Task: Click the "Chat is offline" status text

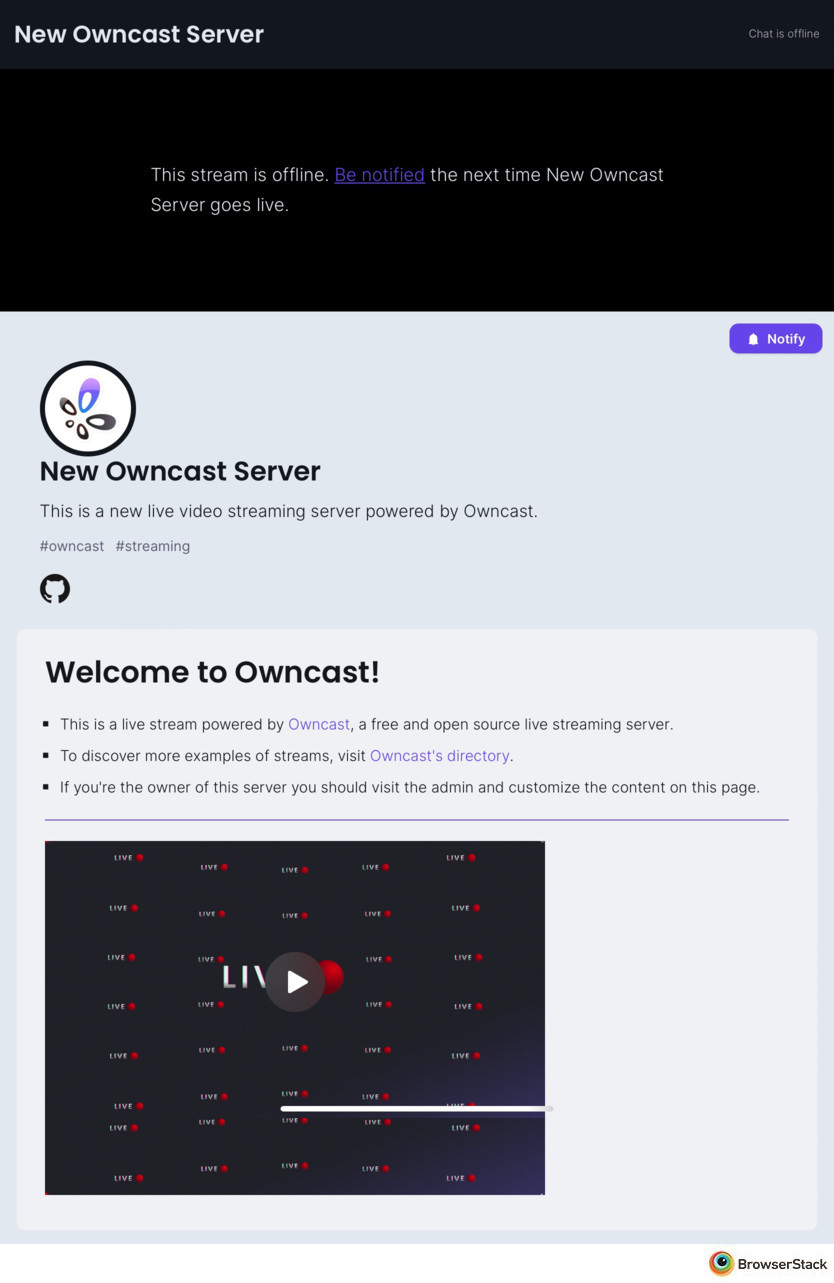Action: point(784,34)
